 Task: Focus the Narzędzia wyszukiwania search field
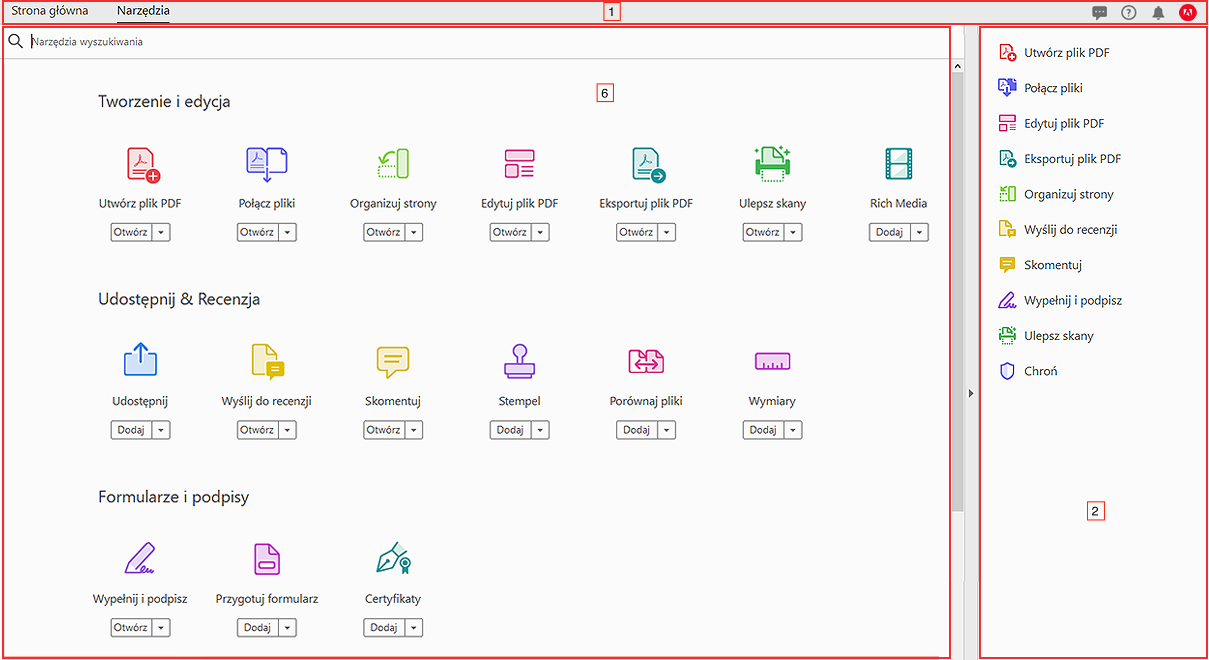pos(488,42)
